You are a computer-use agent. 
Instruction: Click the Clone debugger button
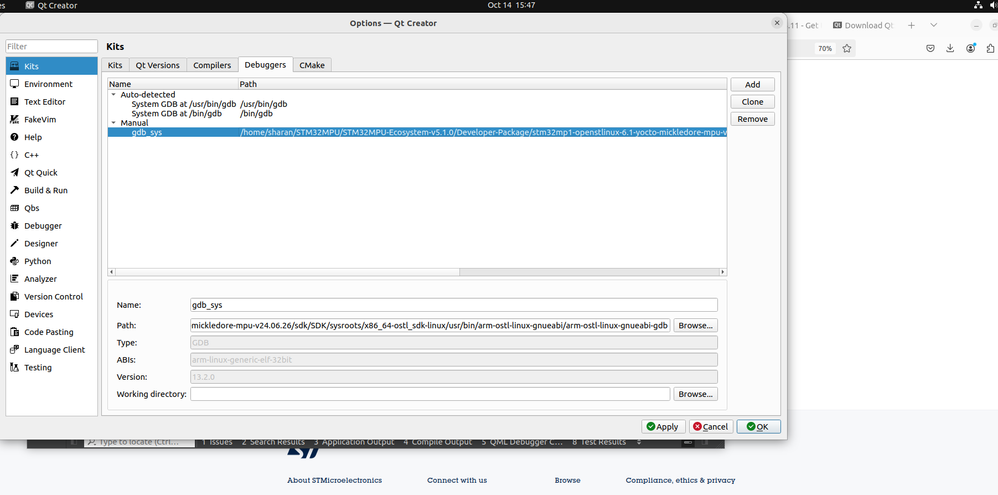[752, 102]
